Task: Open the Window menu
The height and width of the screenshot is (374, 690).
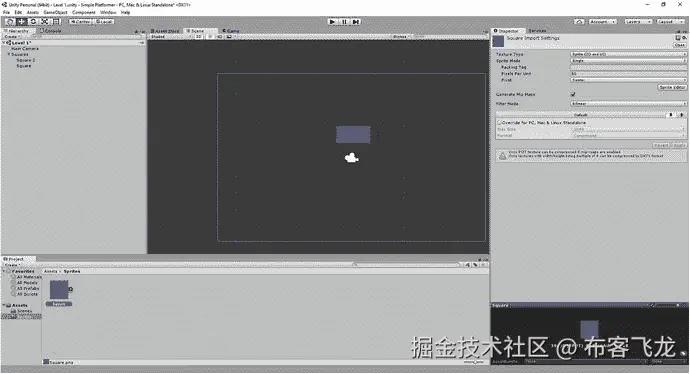Action: 108,12
